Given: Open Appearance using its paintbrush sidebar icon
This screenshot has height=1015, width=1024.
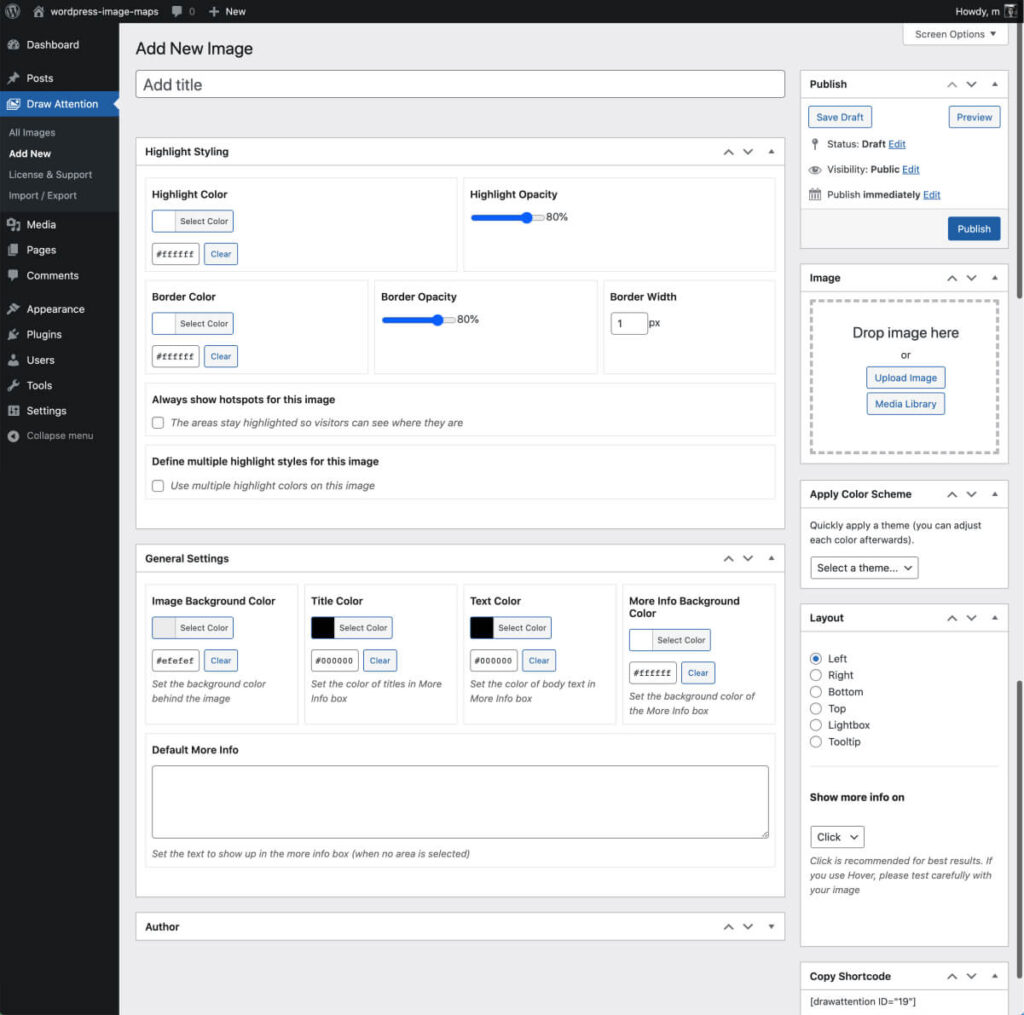Looking at the screenshot, I should [x=13, y=308].
